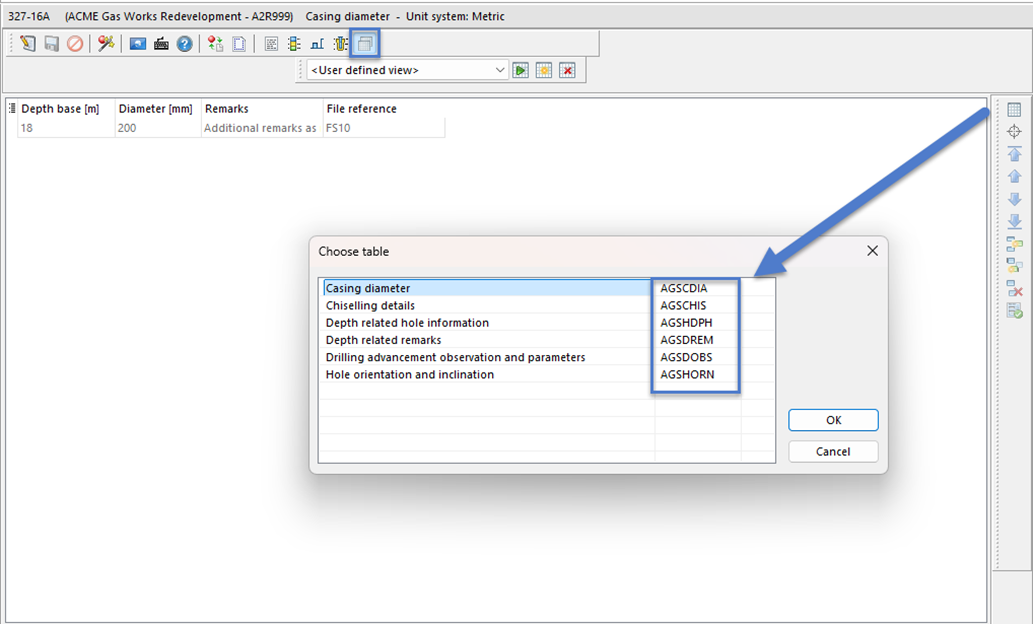Click the delete row red X icon

tap(1014, 288)
